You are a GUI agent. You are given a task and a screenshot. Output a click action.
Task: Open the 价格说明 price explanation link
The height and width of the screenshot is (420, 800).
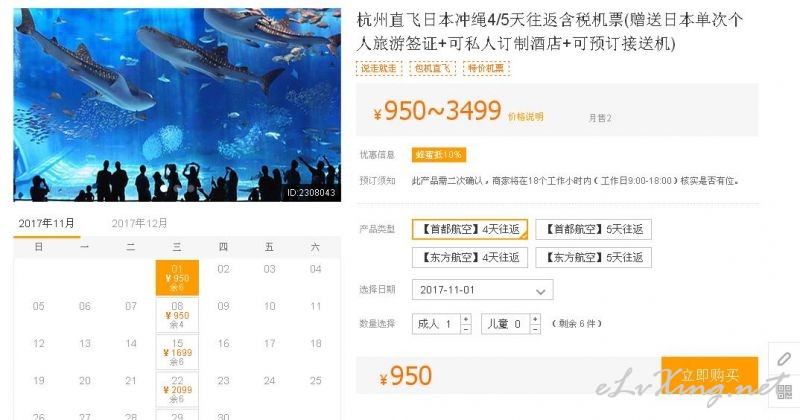click(526, 117)
